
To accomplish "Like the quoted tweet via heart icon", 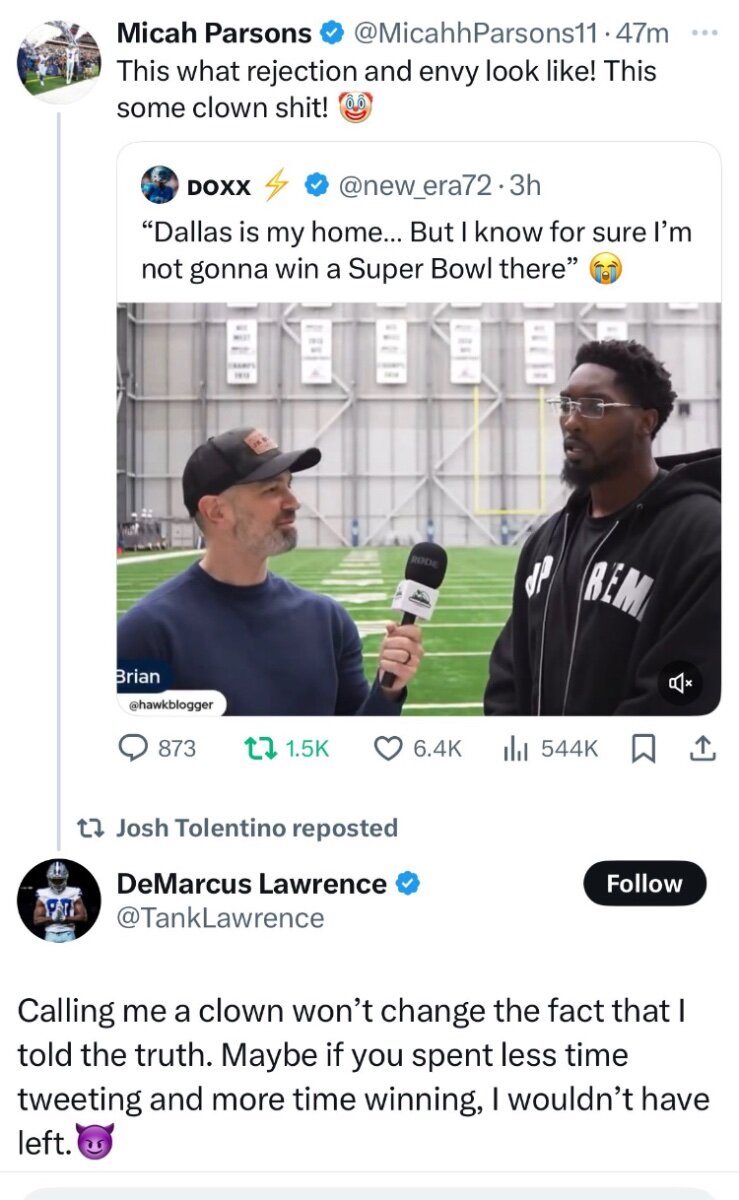I will pyautogui.click(x=387, y=748).
